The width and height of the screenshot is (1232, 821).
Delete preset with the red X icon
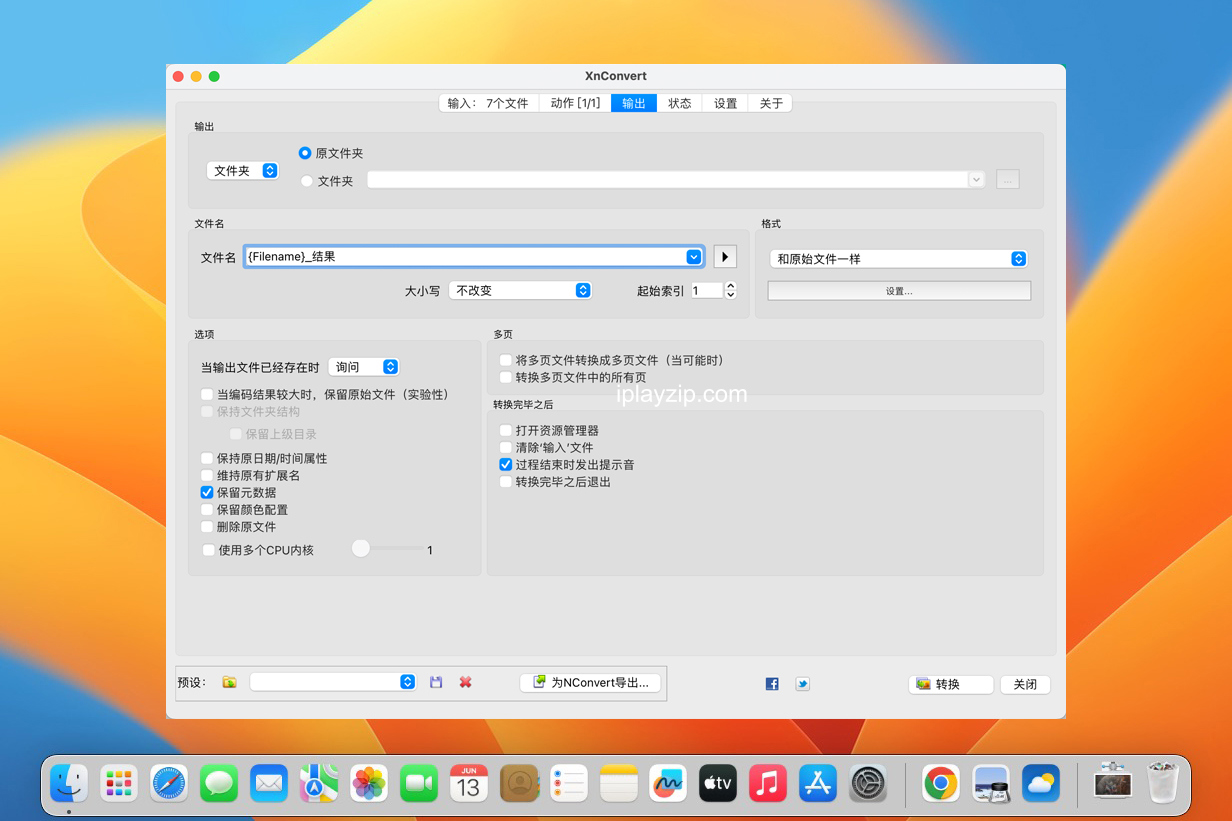[x=465, y=682]
